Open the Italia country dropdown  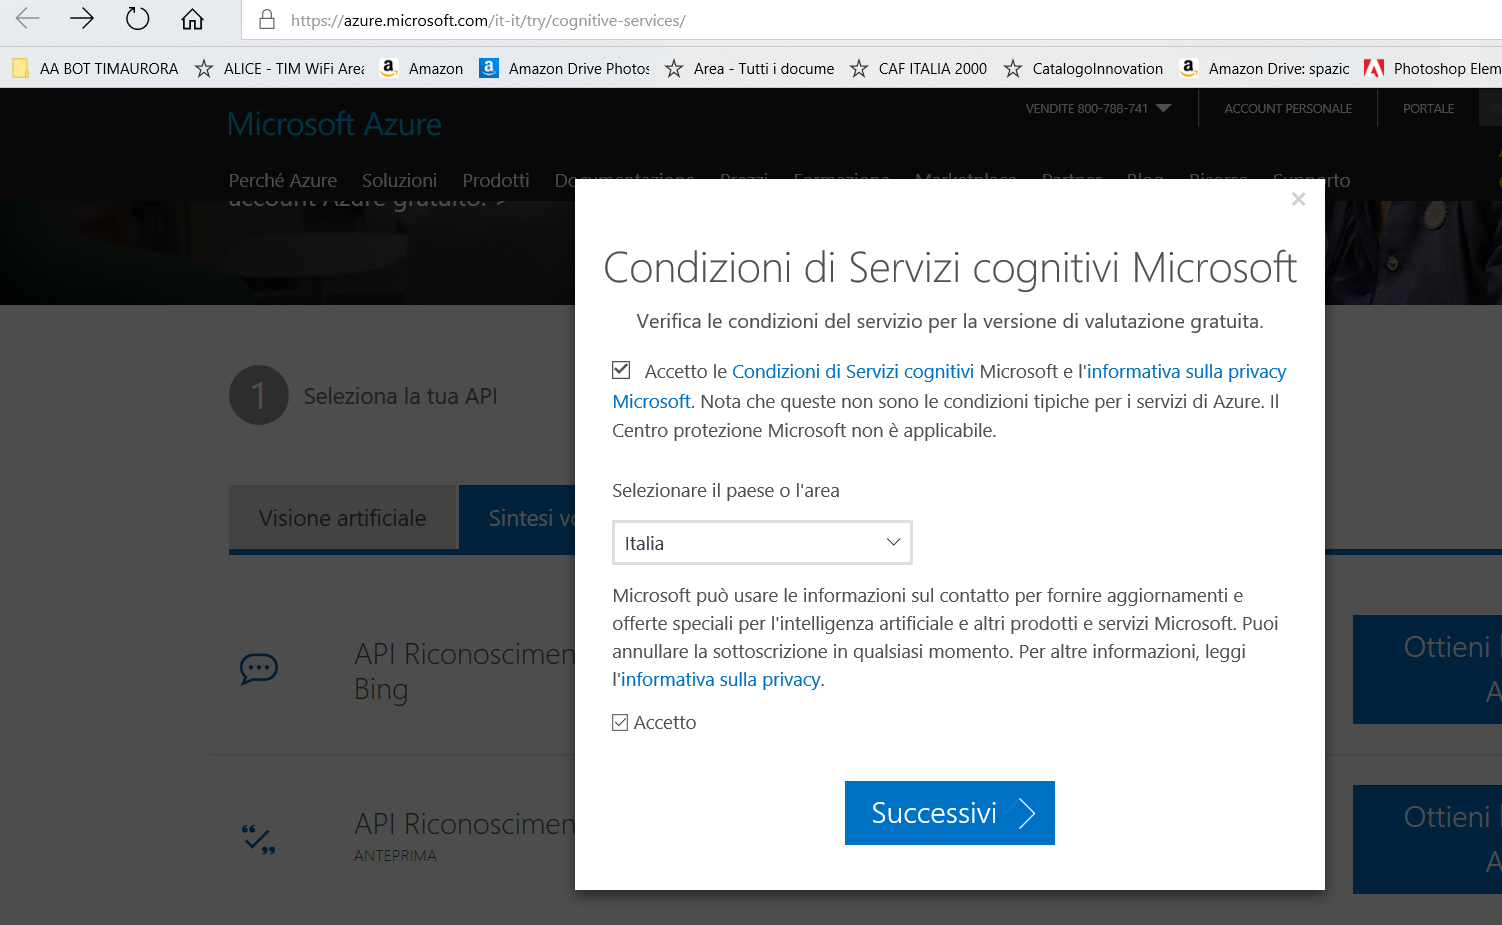[762, 543]
